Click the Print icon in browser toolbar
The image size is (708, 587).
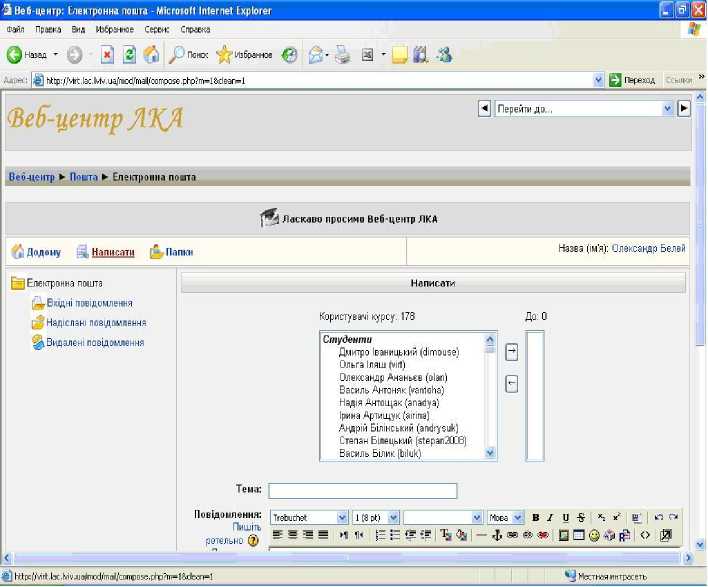tap(343, 55)
